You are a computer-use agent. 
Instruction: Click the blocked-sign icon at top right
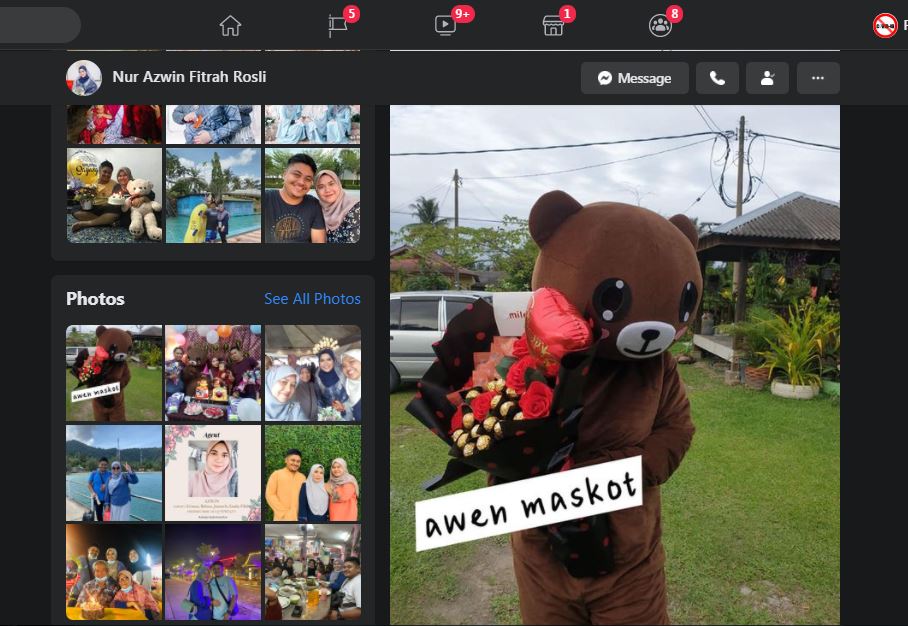coord(885,25)
